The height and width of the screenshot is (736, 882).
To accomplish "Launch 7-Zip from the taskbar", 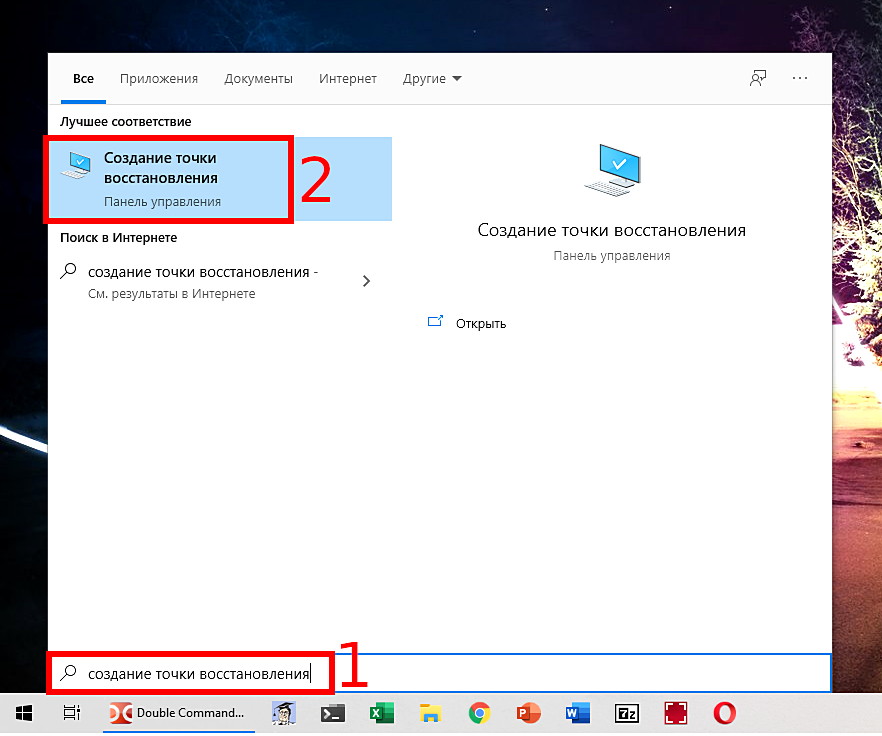I will tap(627, 713).
